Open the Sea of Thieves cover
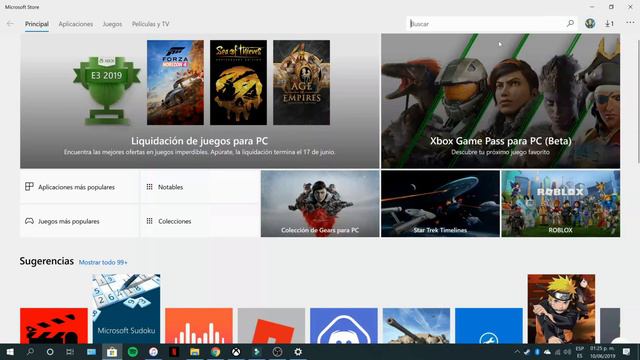 click(238, 82)
